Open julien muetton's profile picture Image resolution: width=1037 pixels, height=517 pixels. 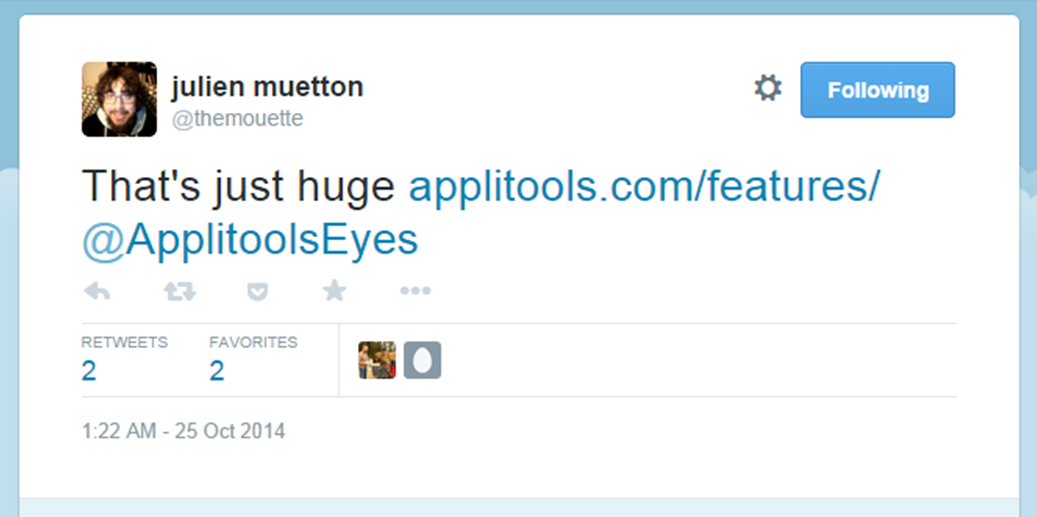point(119,99)
